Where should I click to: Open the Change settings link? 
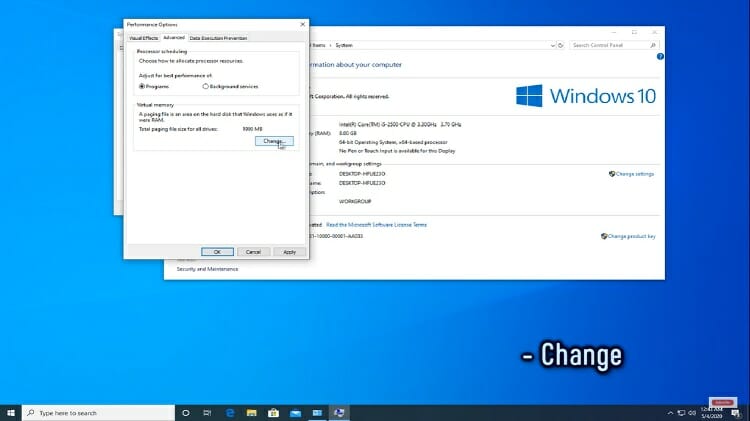point(634,174)
